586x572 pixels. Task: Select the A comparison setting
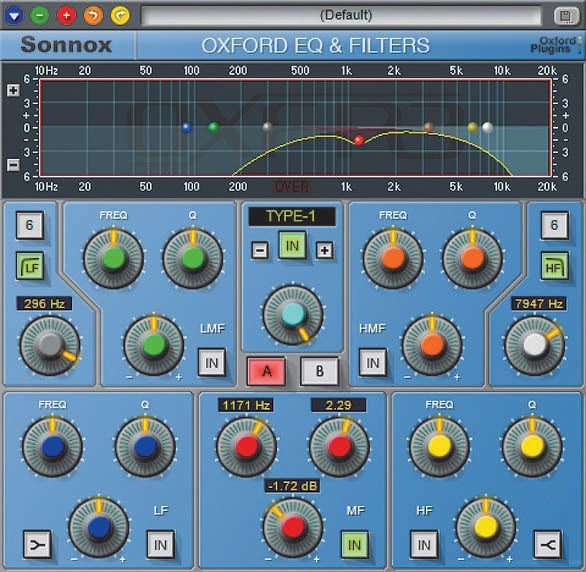[x=266, y=371]
